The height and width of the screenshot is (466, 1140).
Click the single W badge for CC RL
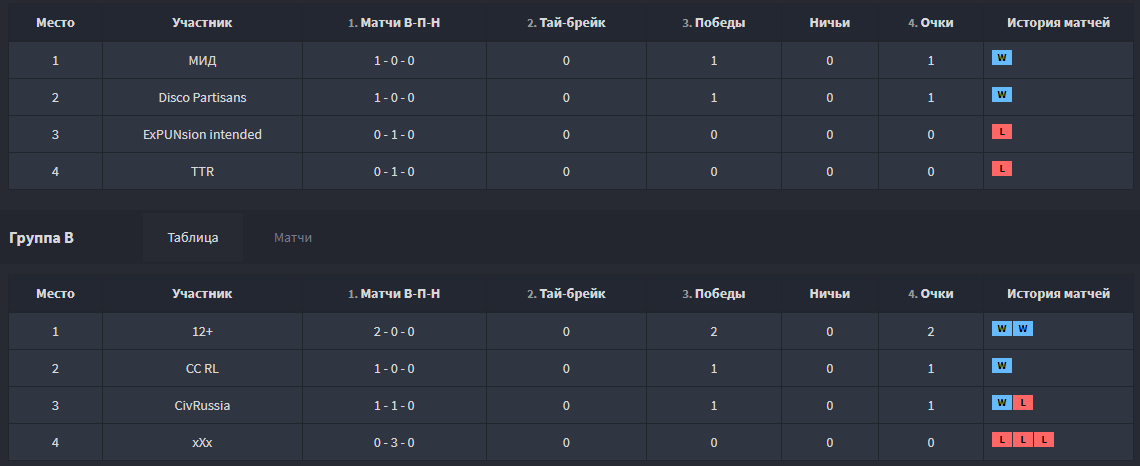1001,365
